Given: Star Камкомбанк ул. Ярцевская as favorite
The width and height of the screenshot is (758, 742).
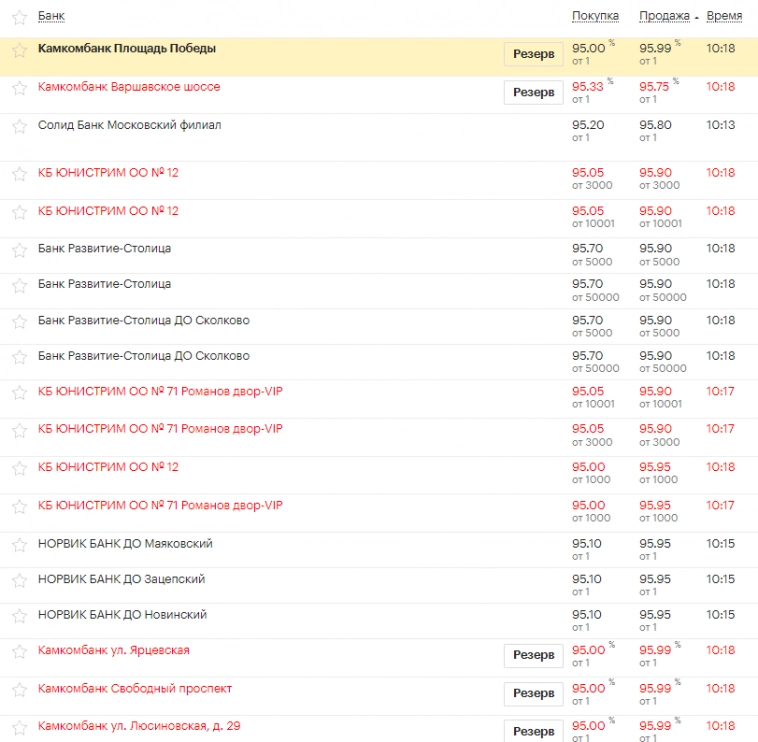Looking at the screenshot, I should [x=20, y=652].
